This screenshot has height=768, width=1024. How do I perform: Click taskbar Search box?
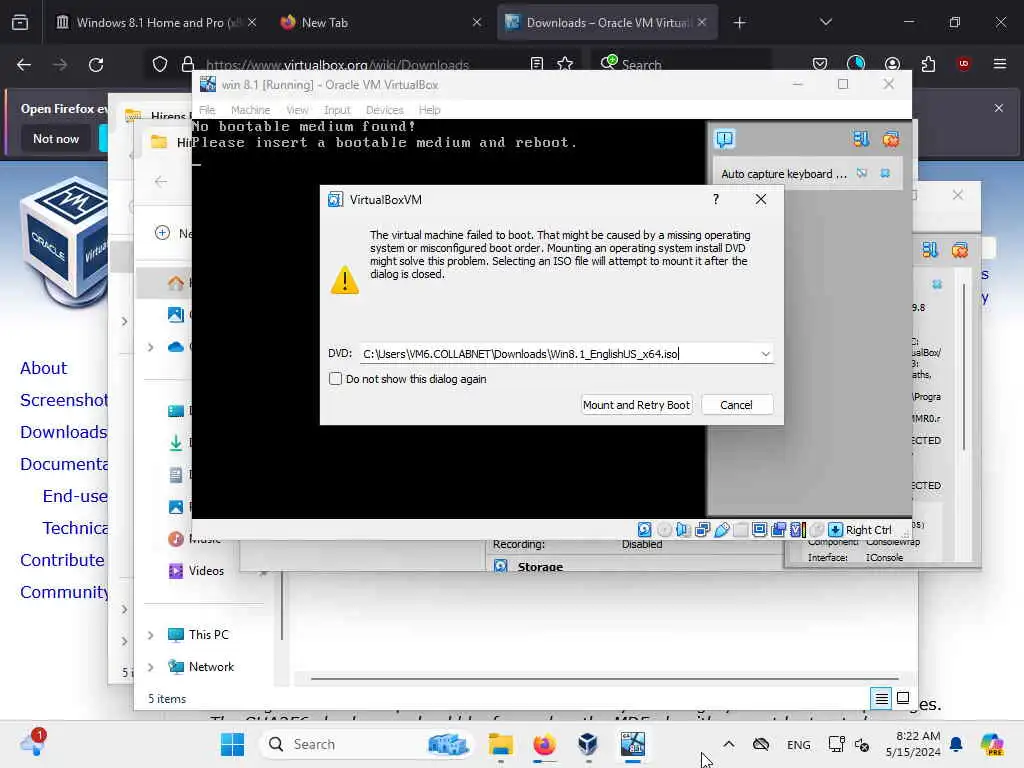[366, 744]
